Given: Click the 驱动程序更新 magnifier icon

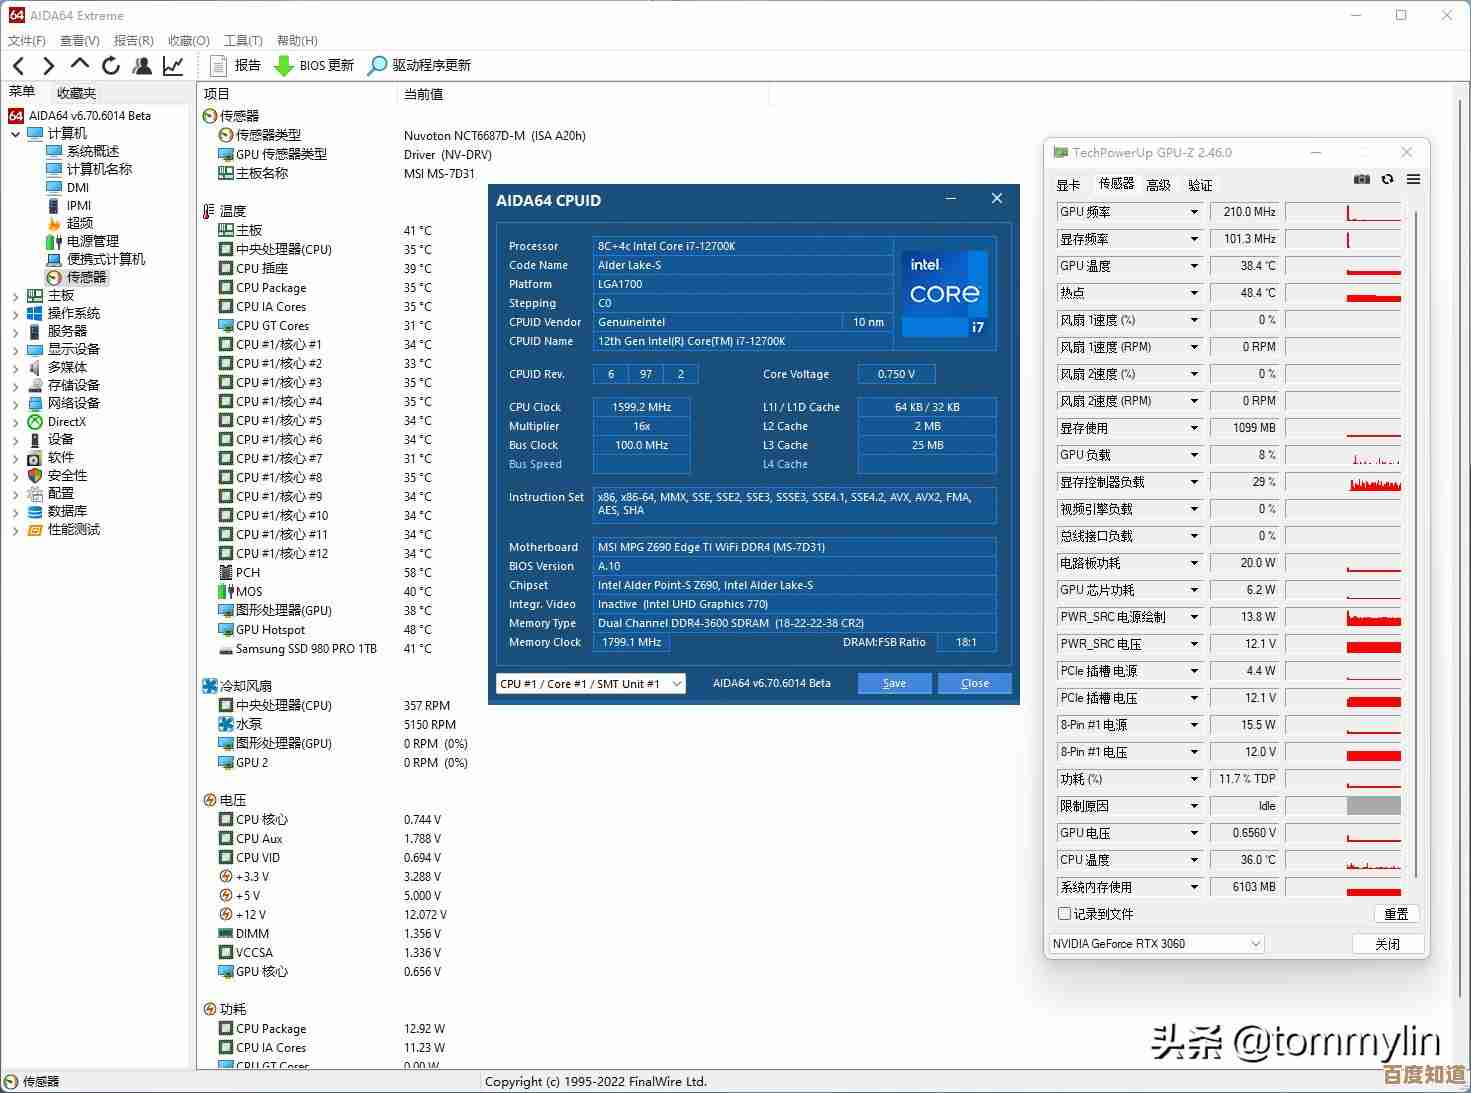Looking at the screenshot, I should click(377, 66).
